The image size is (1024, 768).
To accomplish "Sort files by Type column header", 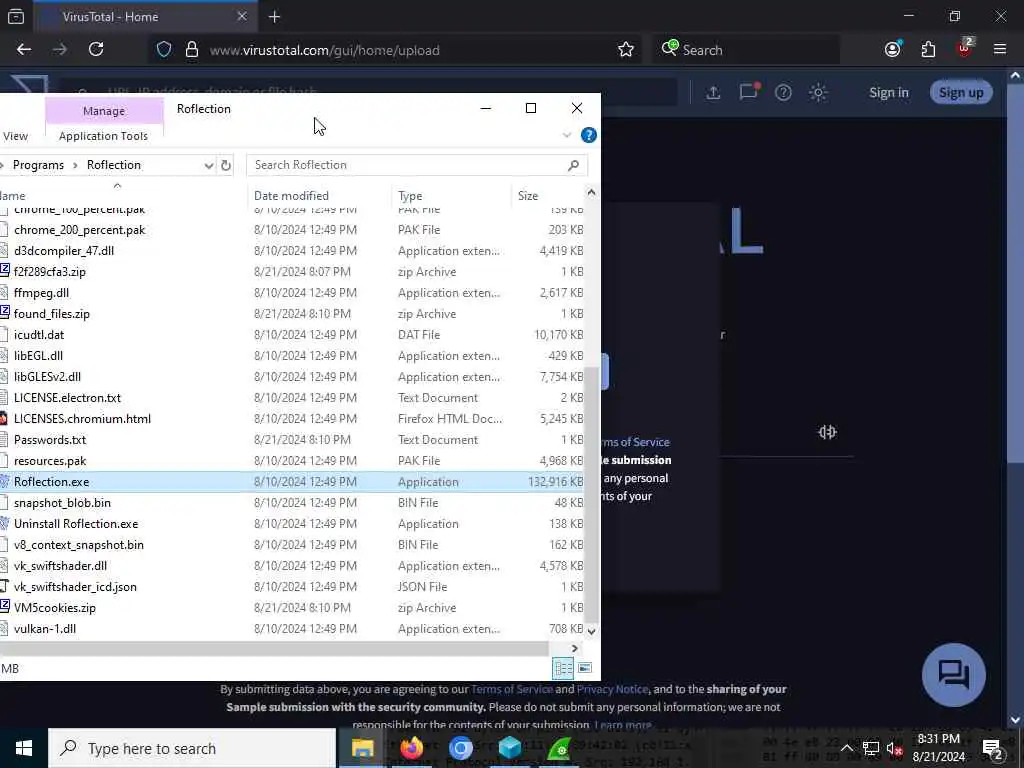I will click(x=410, y=195).
